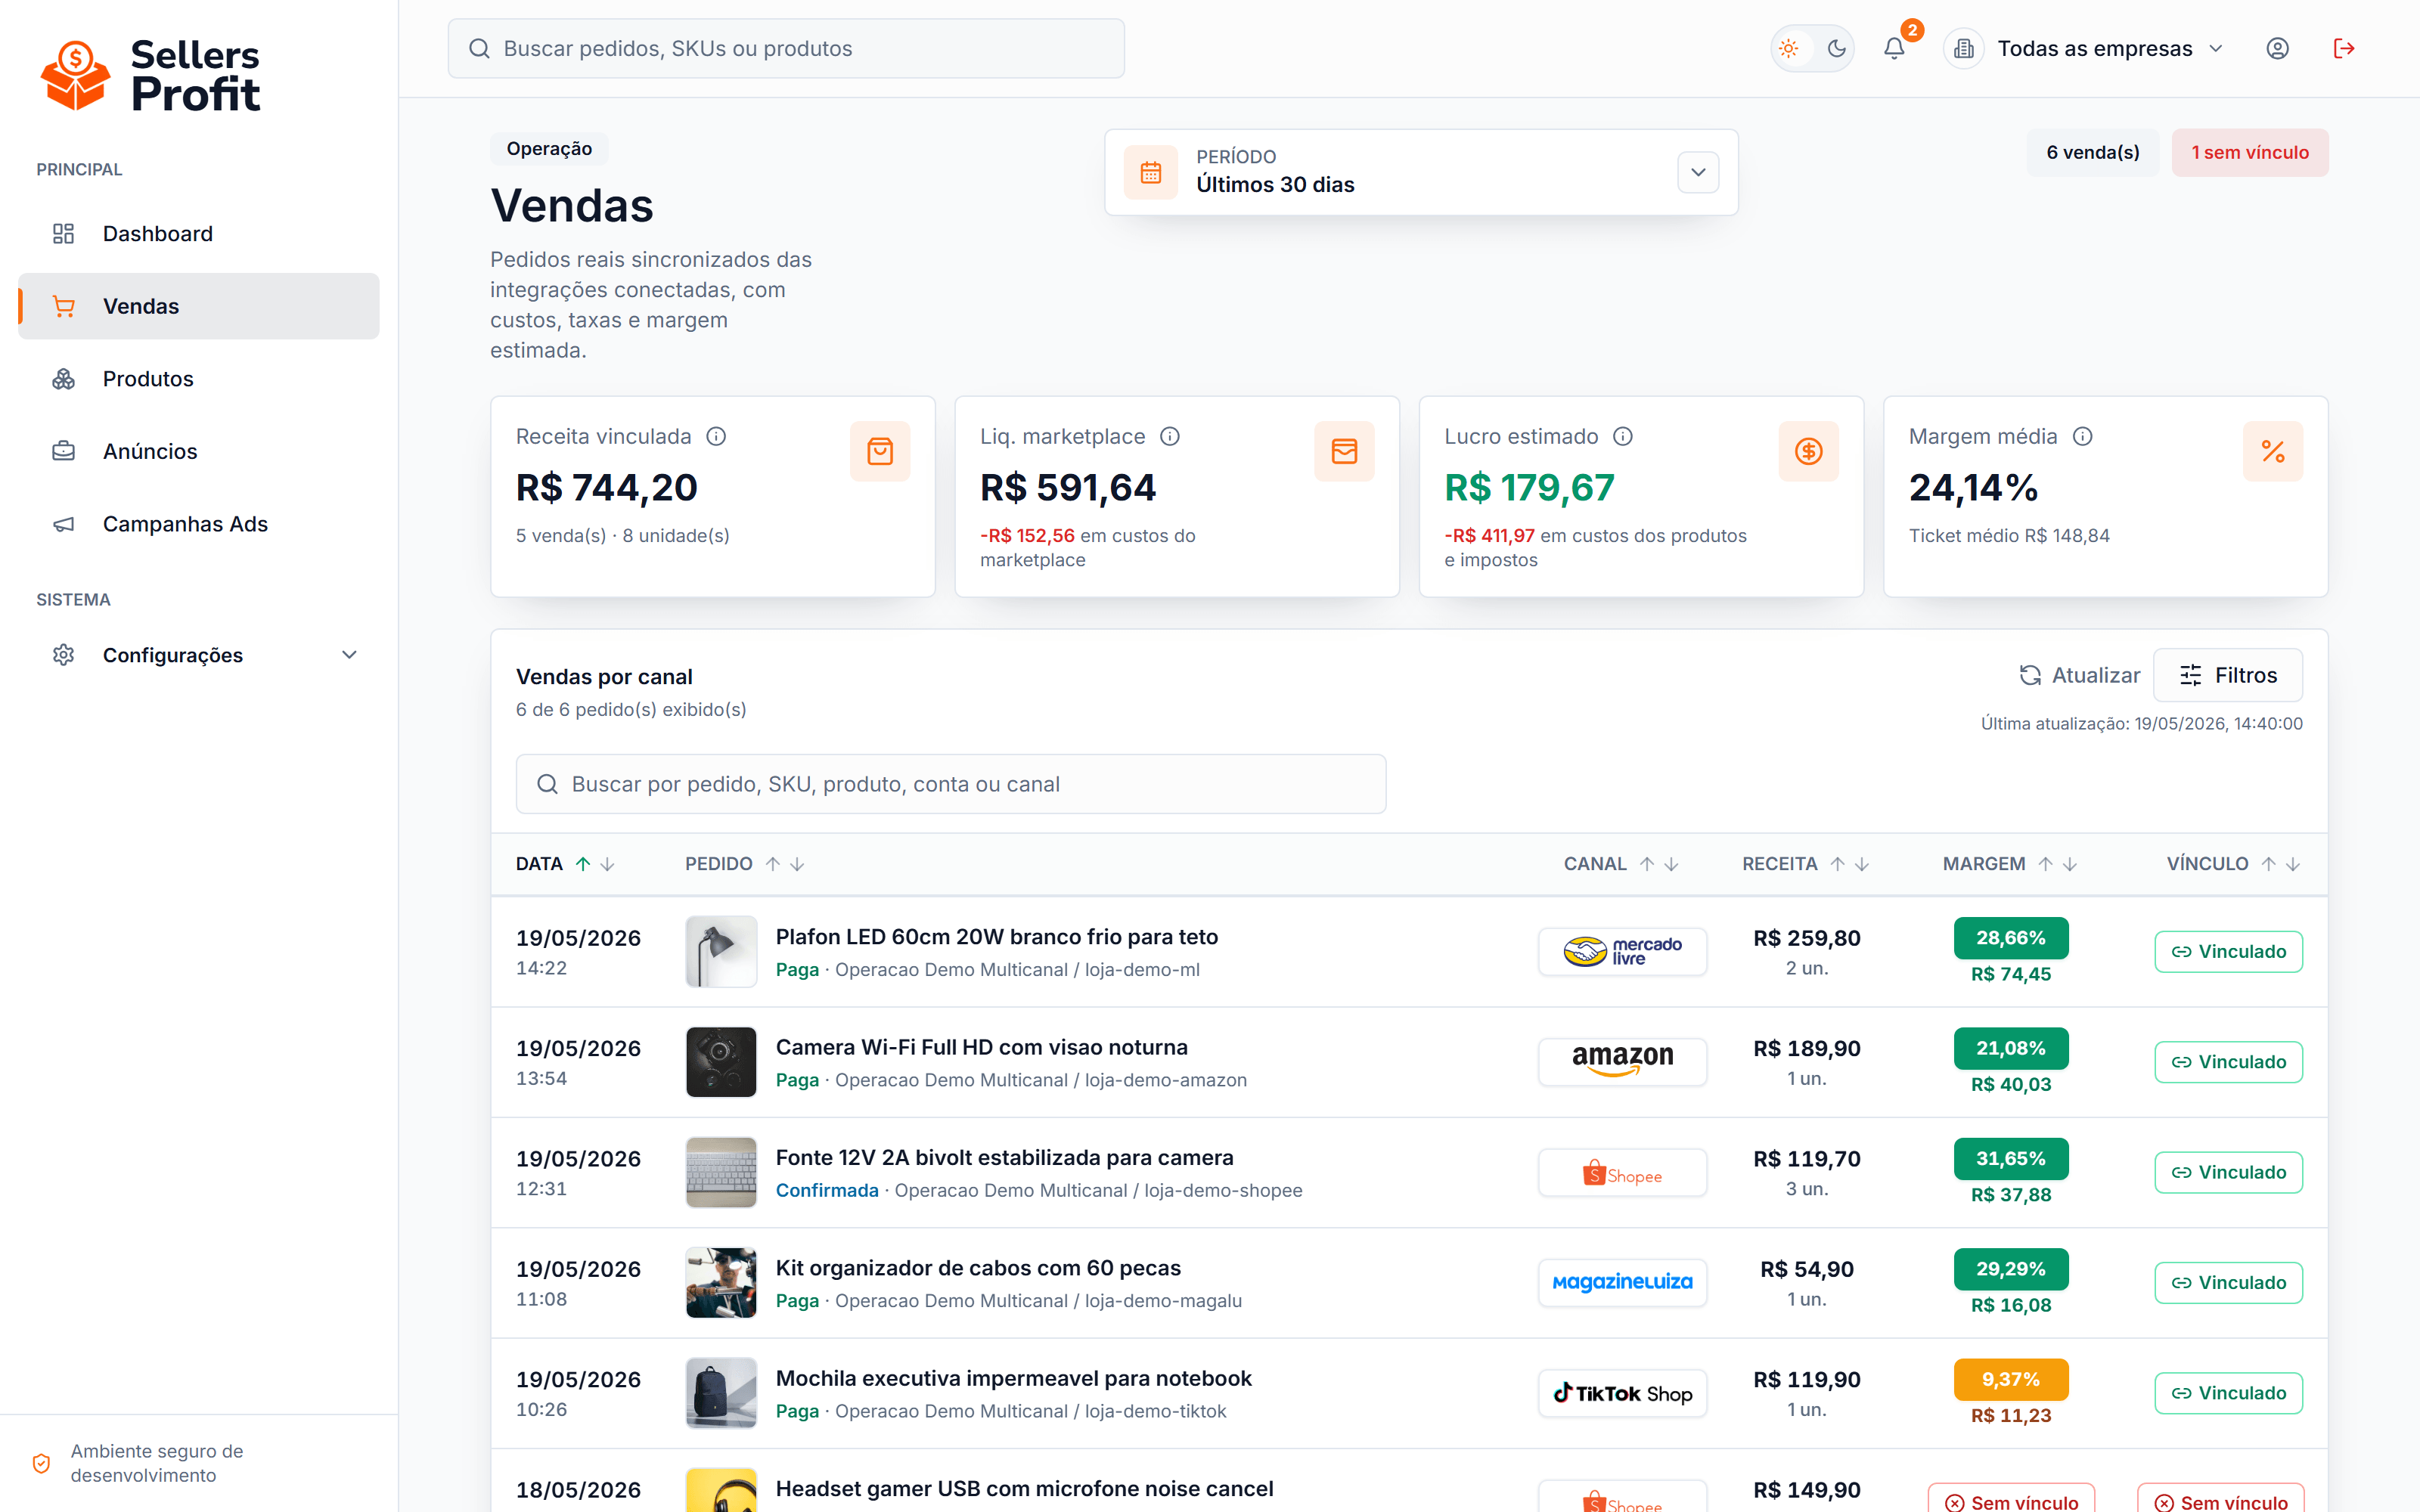Click Vinculado badge for Kit organizador row
The height and width of the screenshot is (1512, 2420).
2229,1282
